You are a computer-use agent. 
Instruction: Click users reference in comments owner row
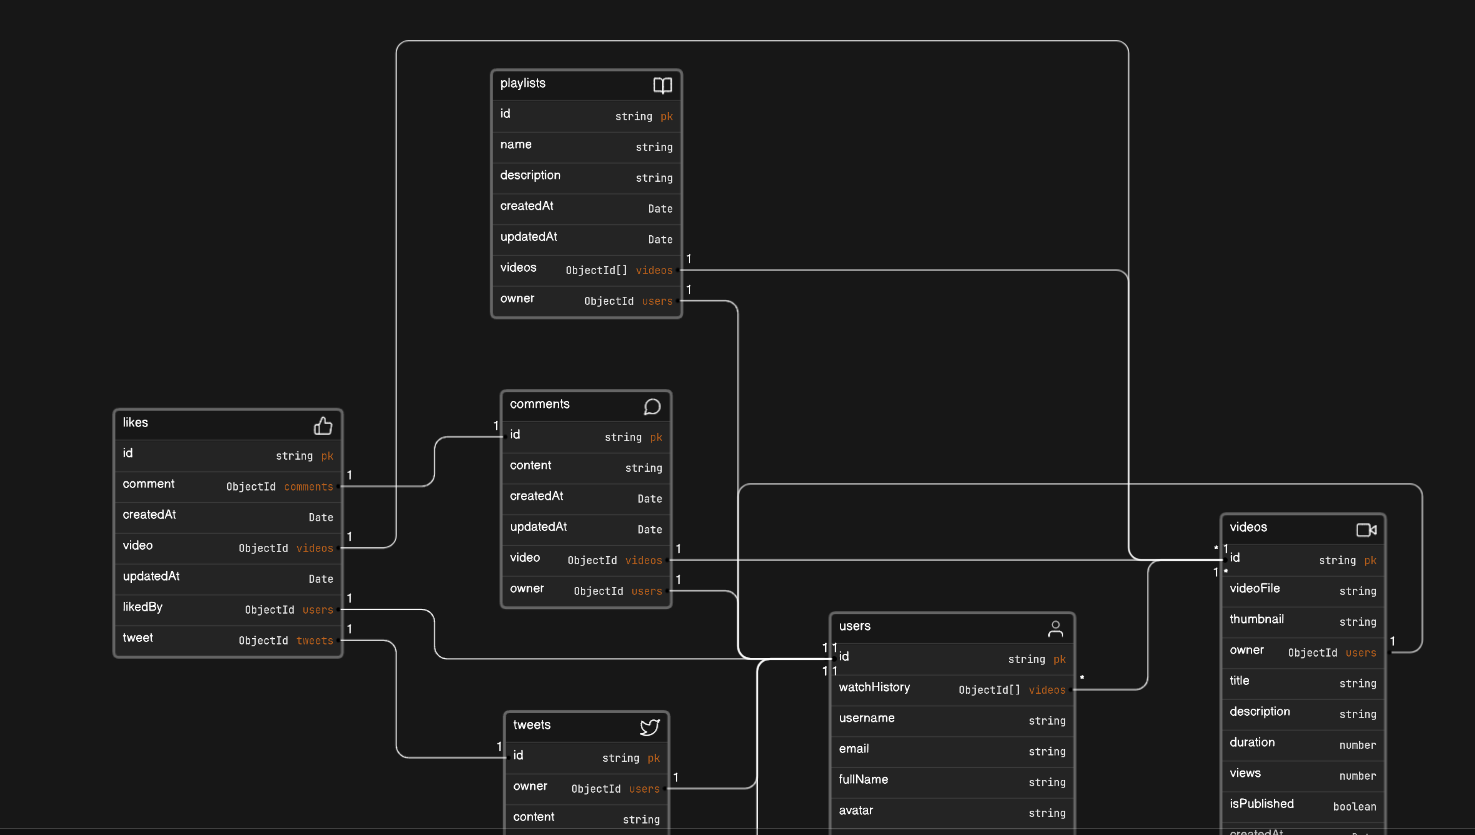(x=647, y=591)
